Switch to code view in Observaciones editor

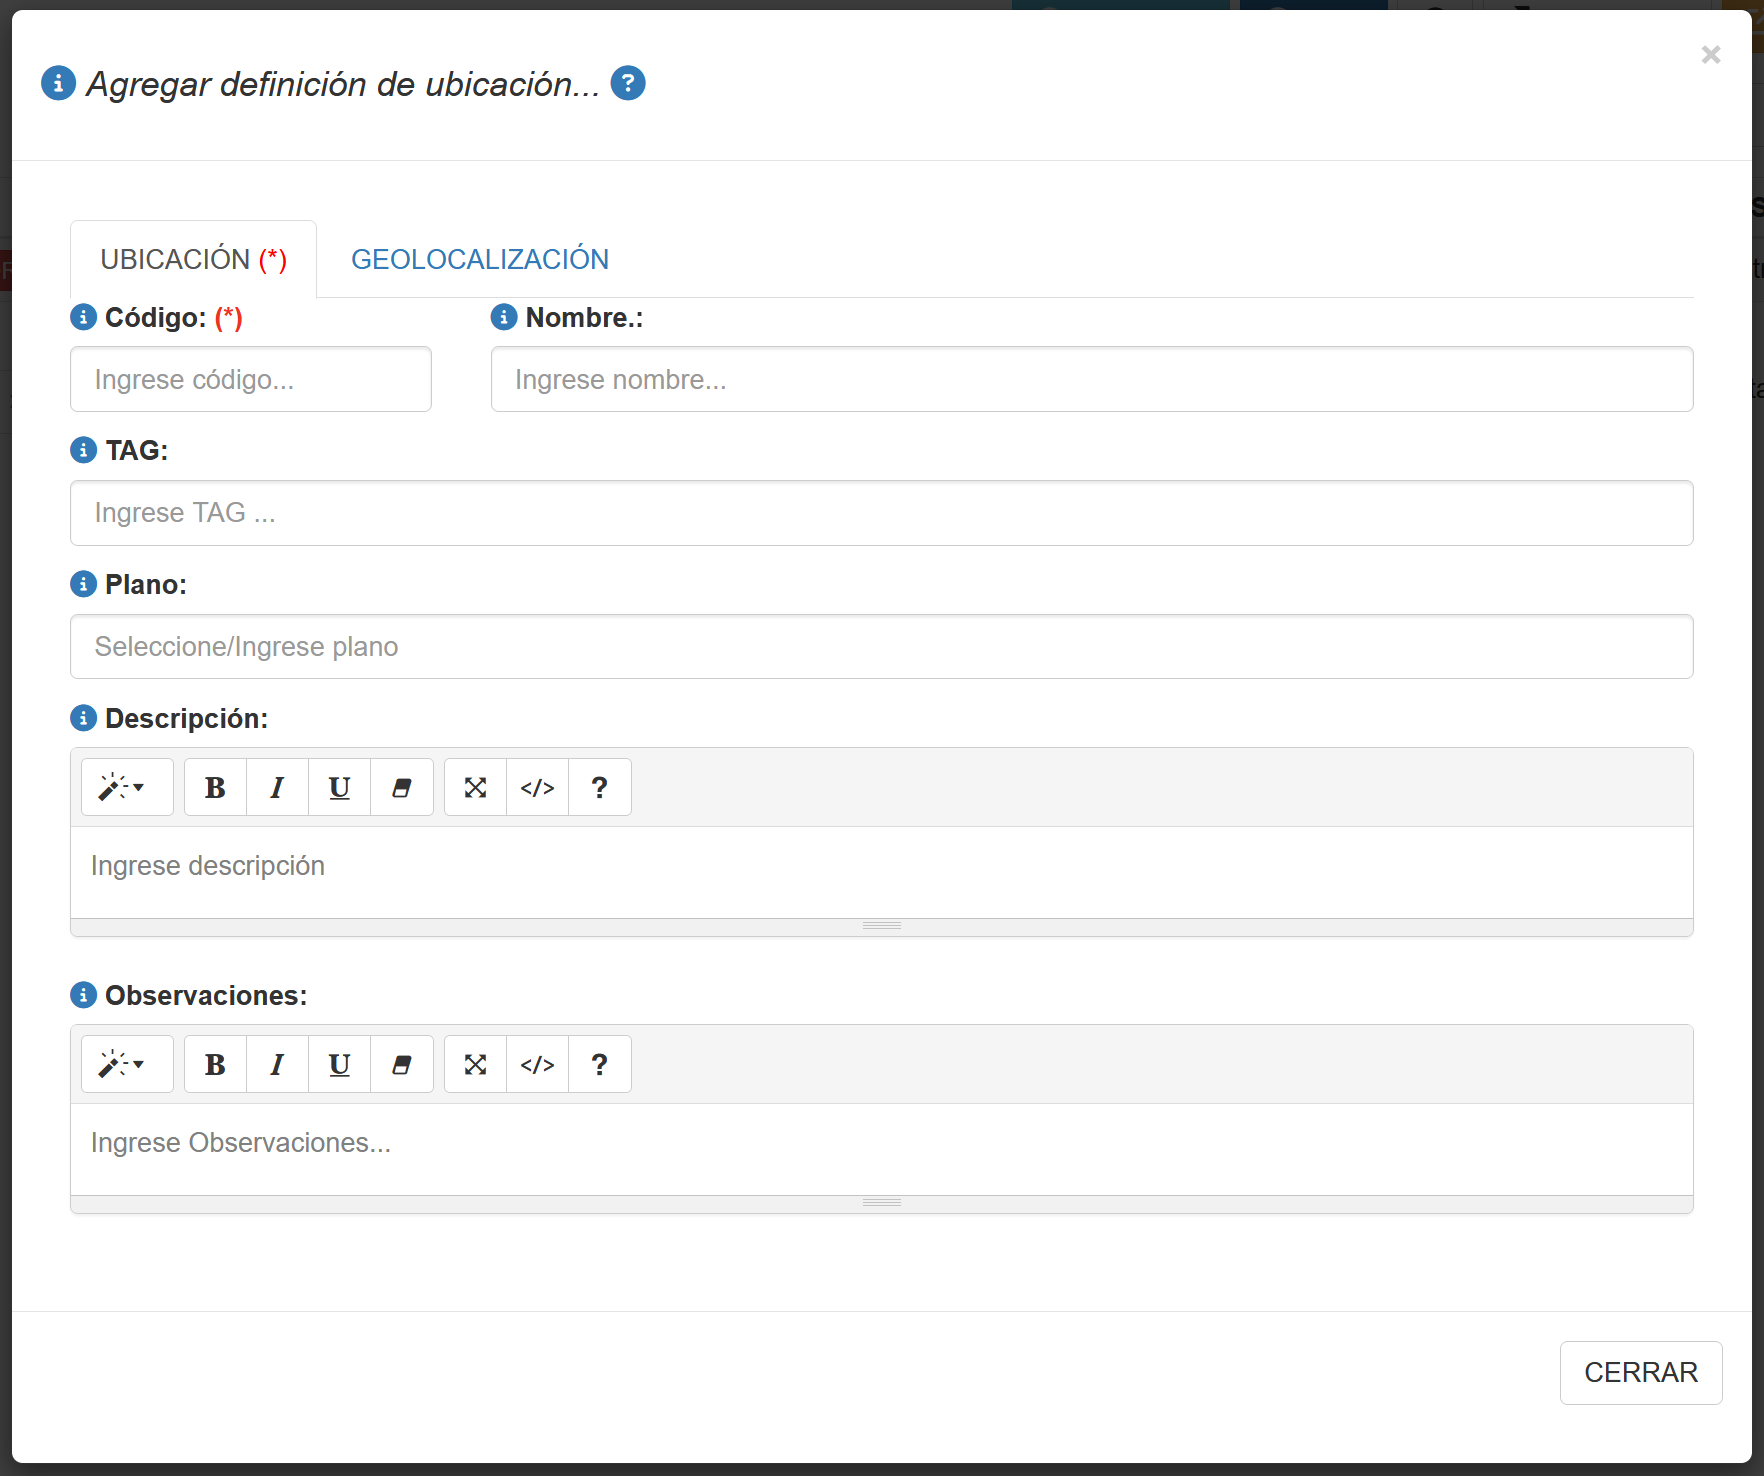click(537, 1065)
